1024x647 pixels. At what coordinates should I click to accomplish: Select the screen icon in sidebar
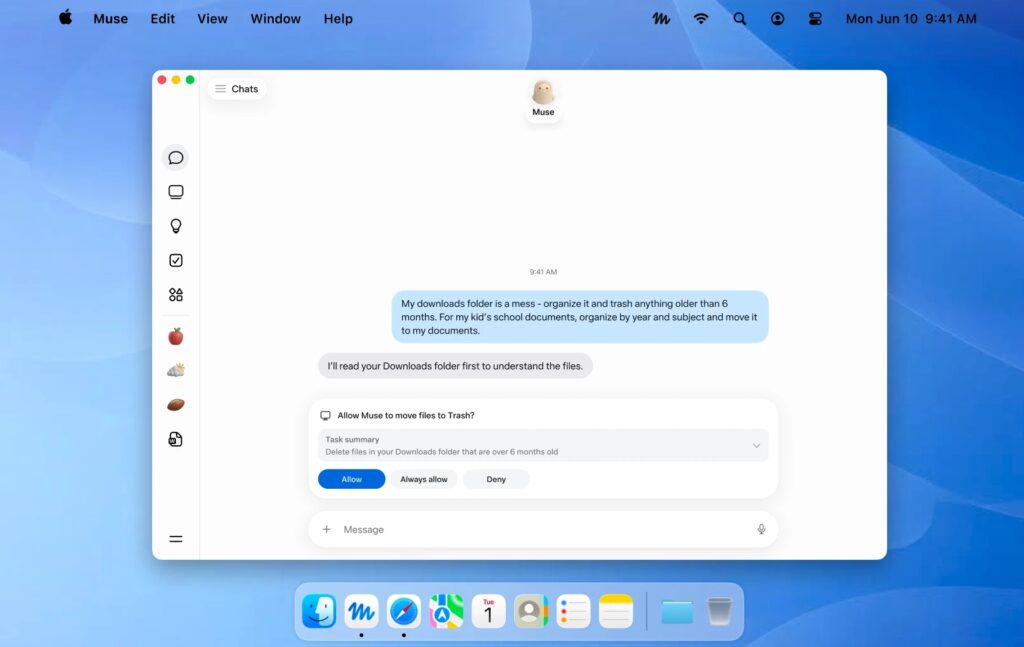pos(176,192)
